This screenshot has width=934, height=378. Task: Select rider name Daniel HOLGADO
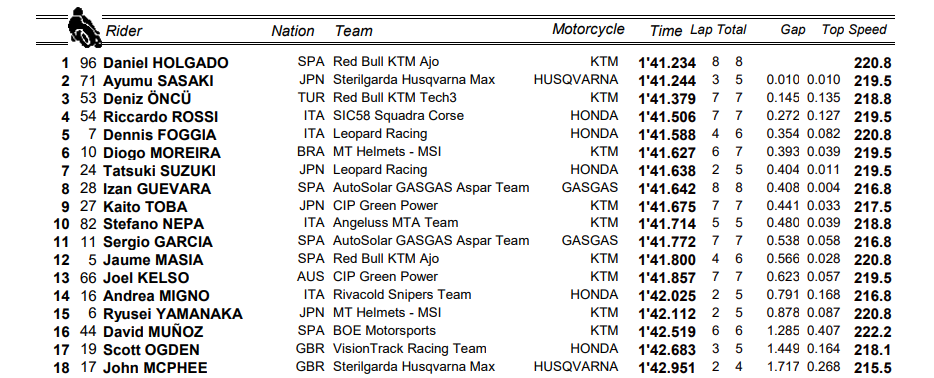[x=166, y=63]
